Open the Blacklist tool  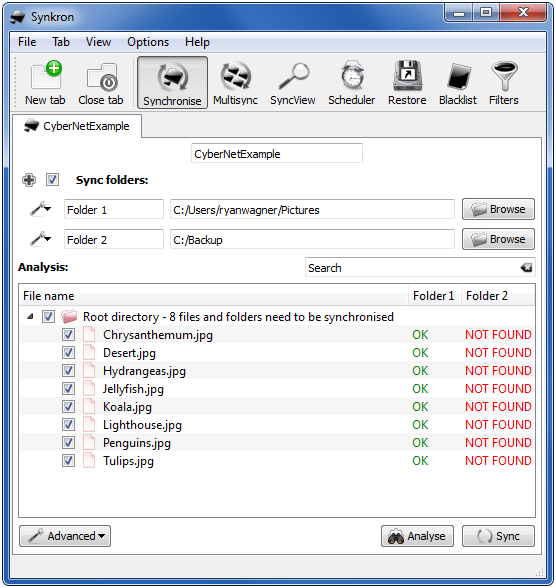tap(458, 83)
